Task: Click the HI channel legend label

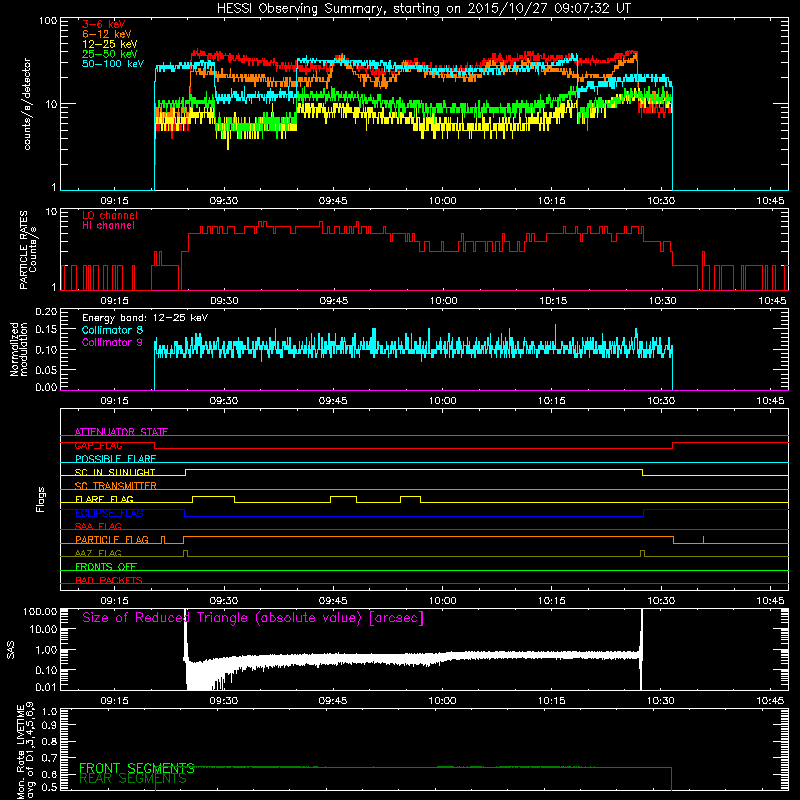Action: (x=108, y=226)
